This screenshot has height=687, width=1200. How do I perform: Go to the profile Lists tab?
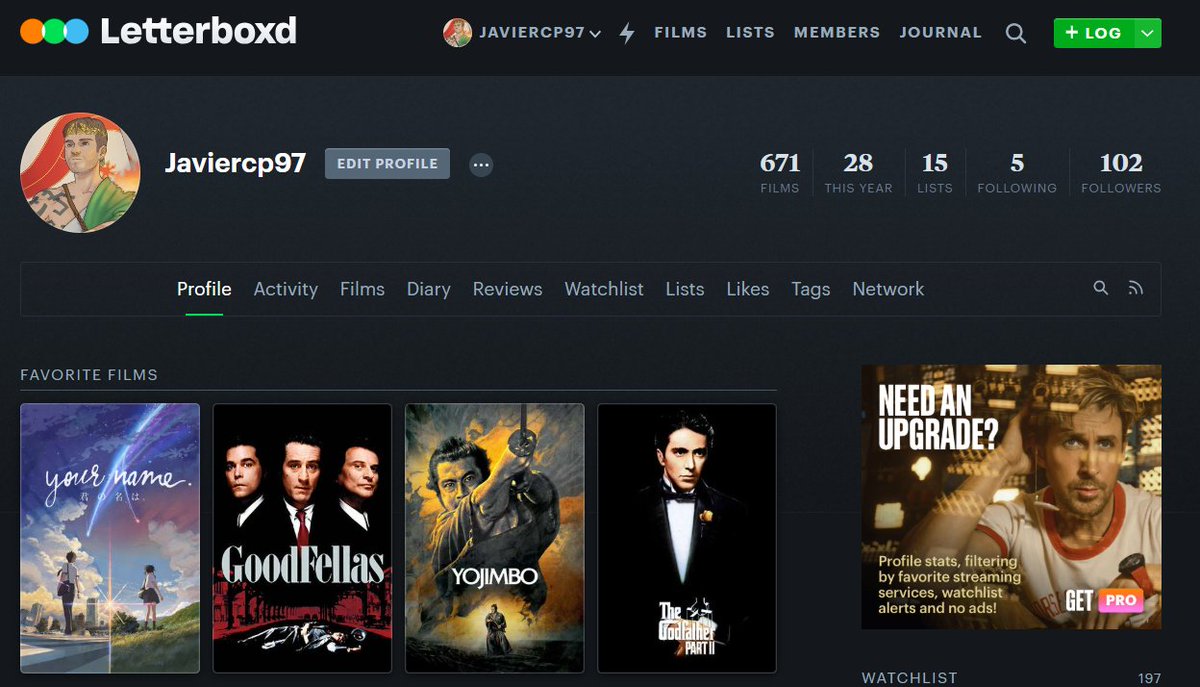[x=685, y=289]
